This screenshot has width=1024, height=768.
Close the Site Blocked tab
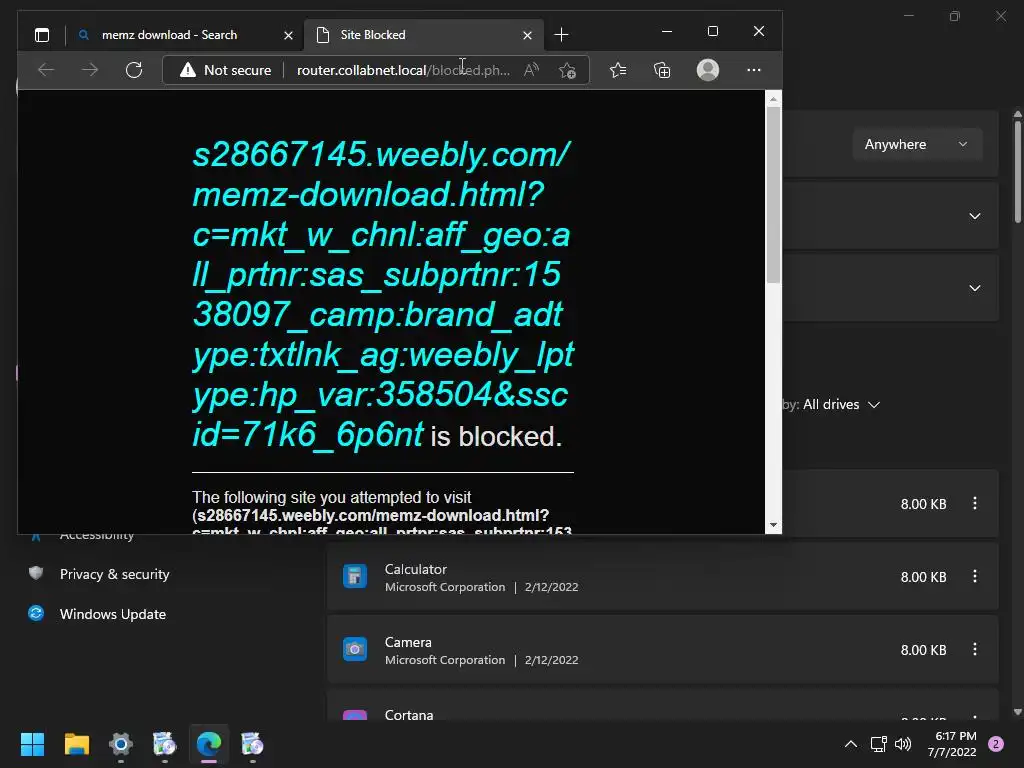pos(527,35)
